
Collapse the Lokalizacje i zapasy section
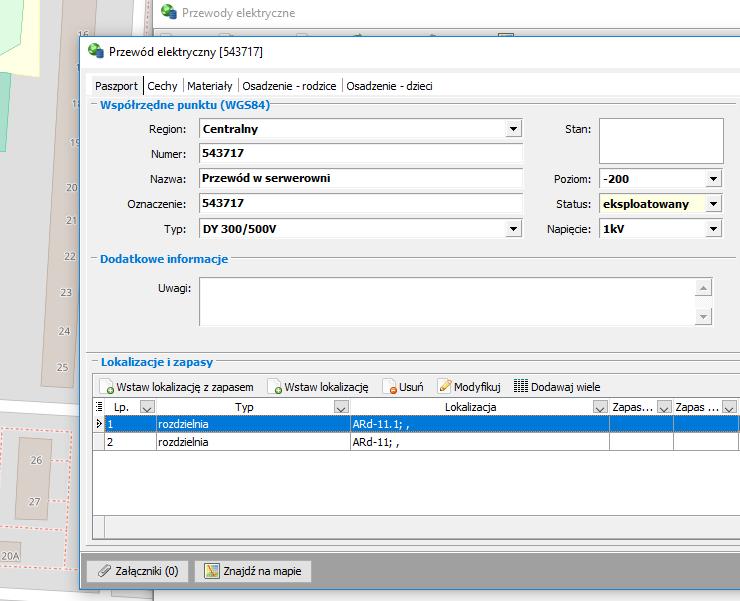[94, 361]
